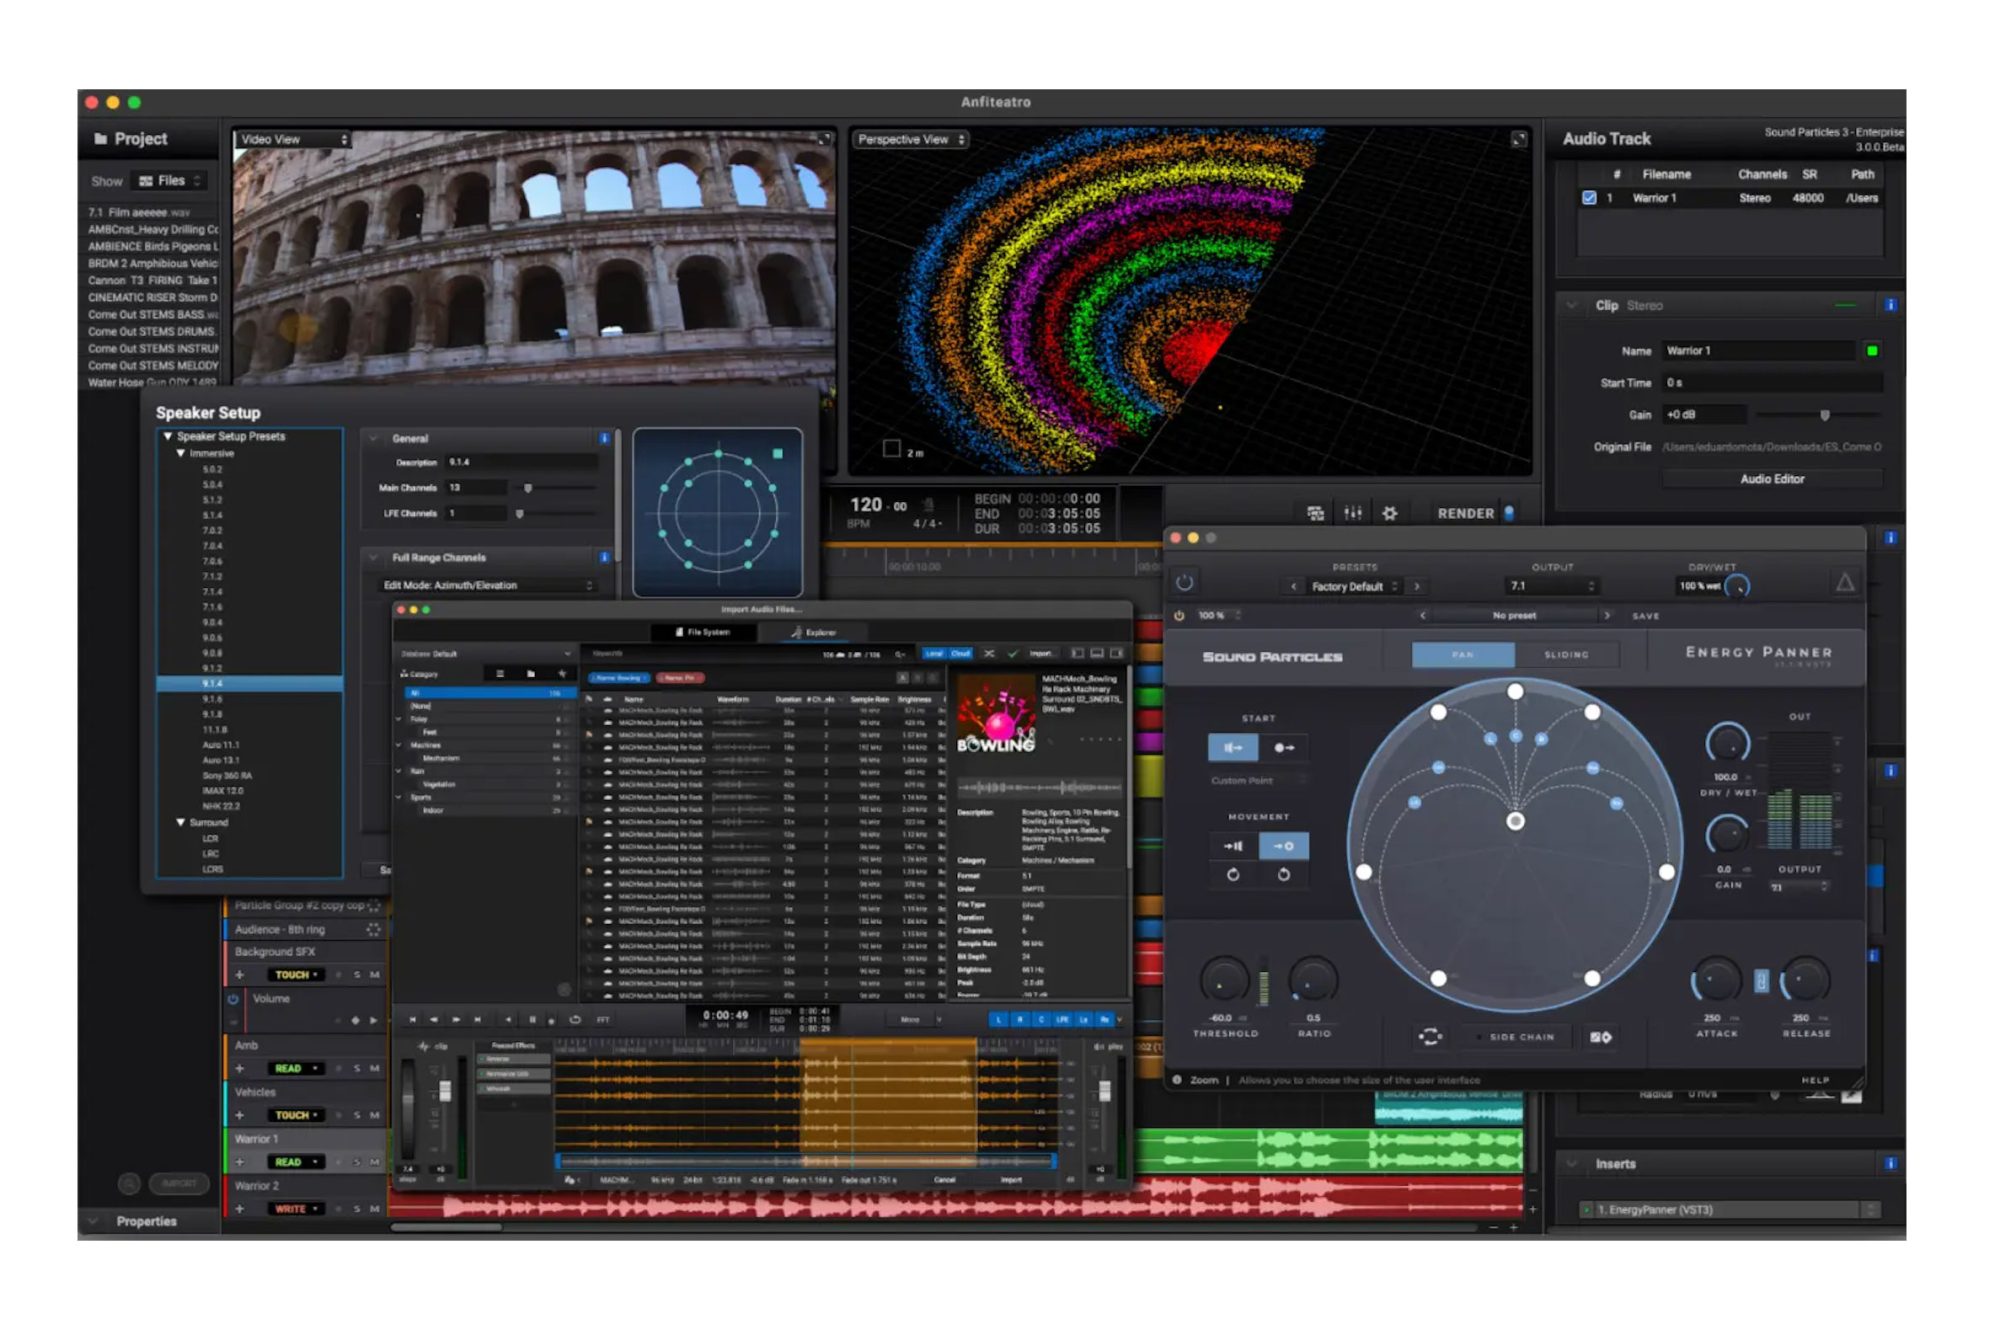Select the 9.1.4 speaker preset
Viewport: 2000px width, 1319px height.
(250, 684)
